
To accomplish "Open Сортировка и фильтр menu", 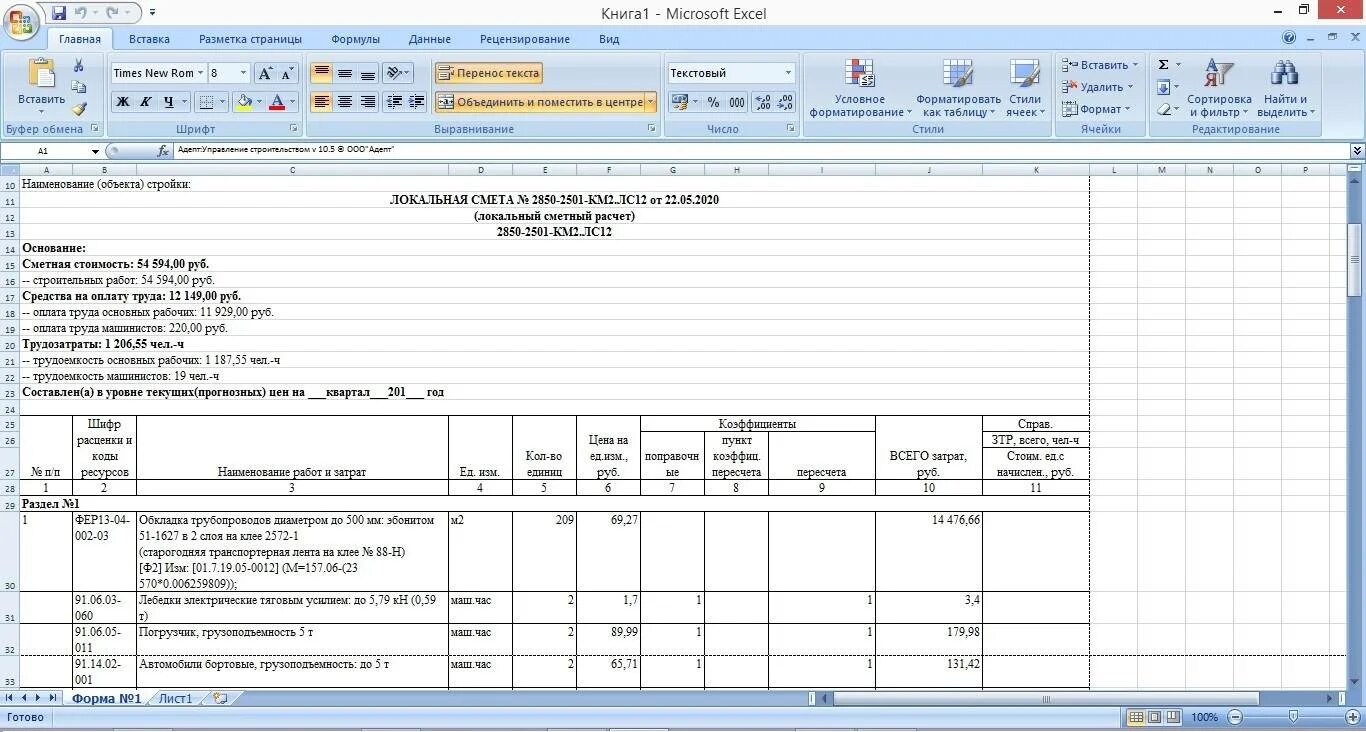I will point(1219,88).
